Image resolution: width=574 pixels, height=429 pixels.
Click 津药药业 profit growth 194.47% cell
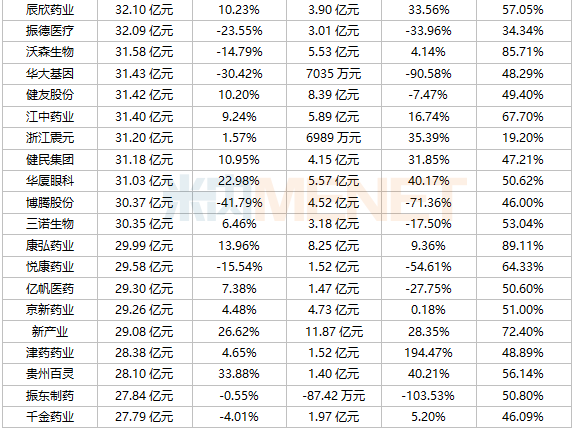428,353
